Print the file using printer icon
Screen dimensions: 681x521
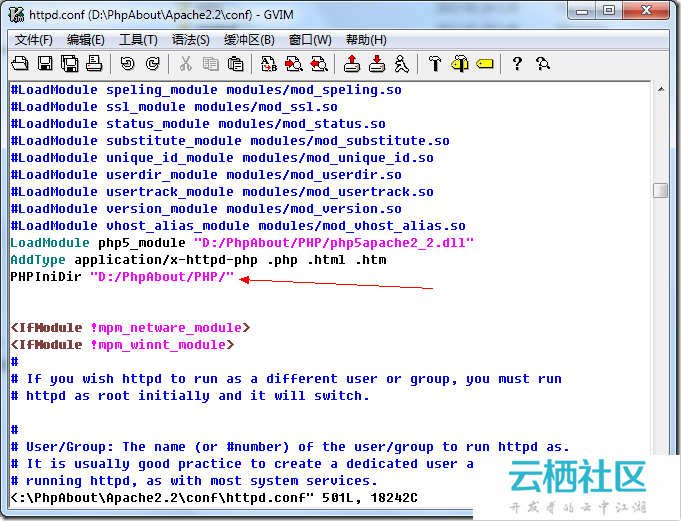tap(94, 64)
